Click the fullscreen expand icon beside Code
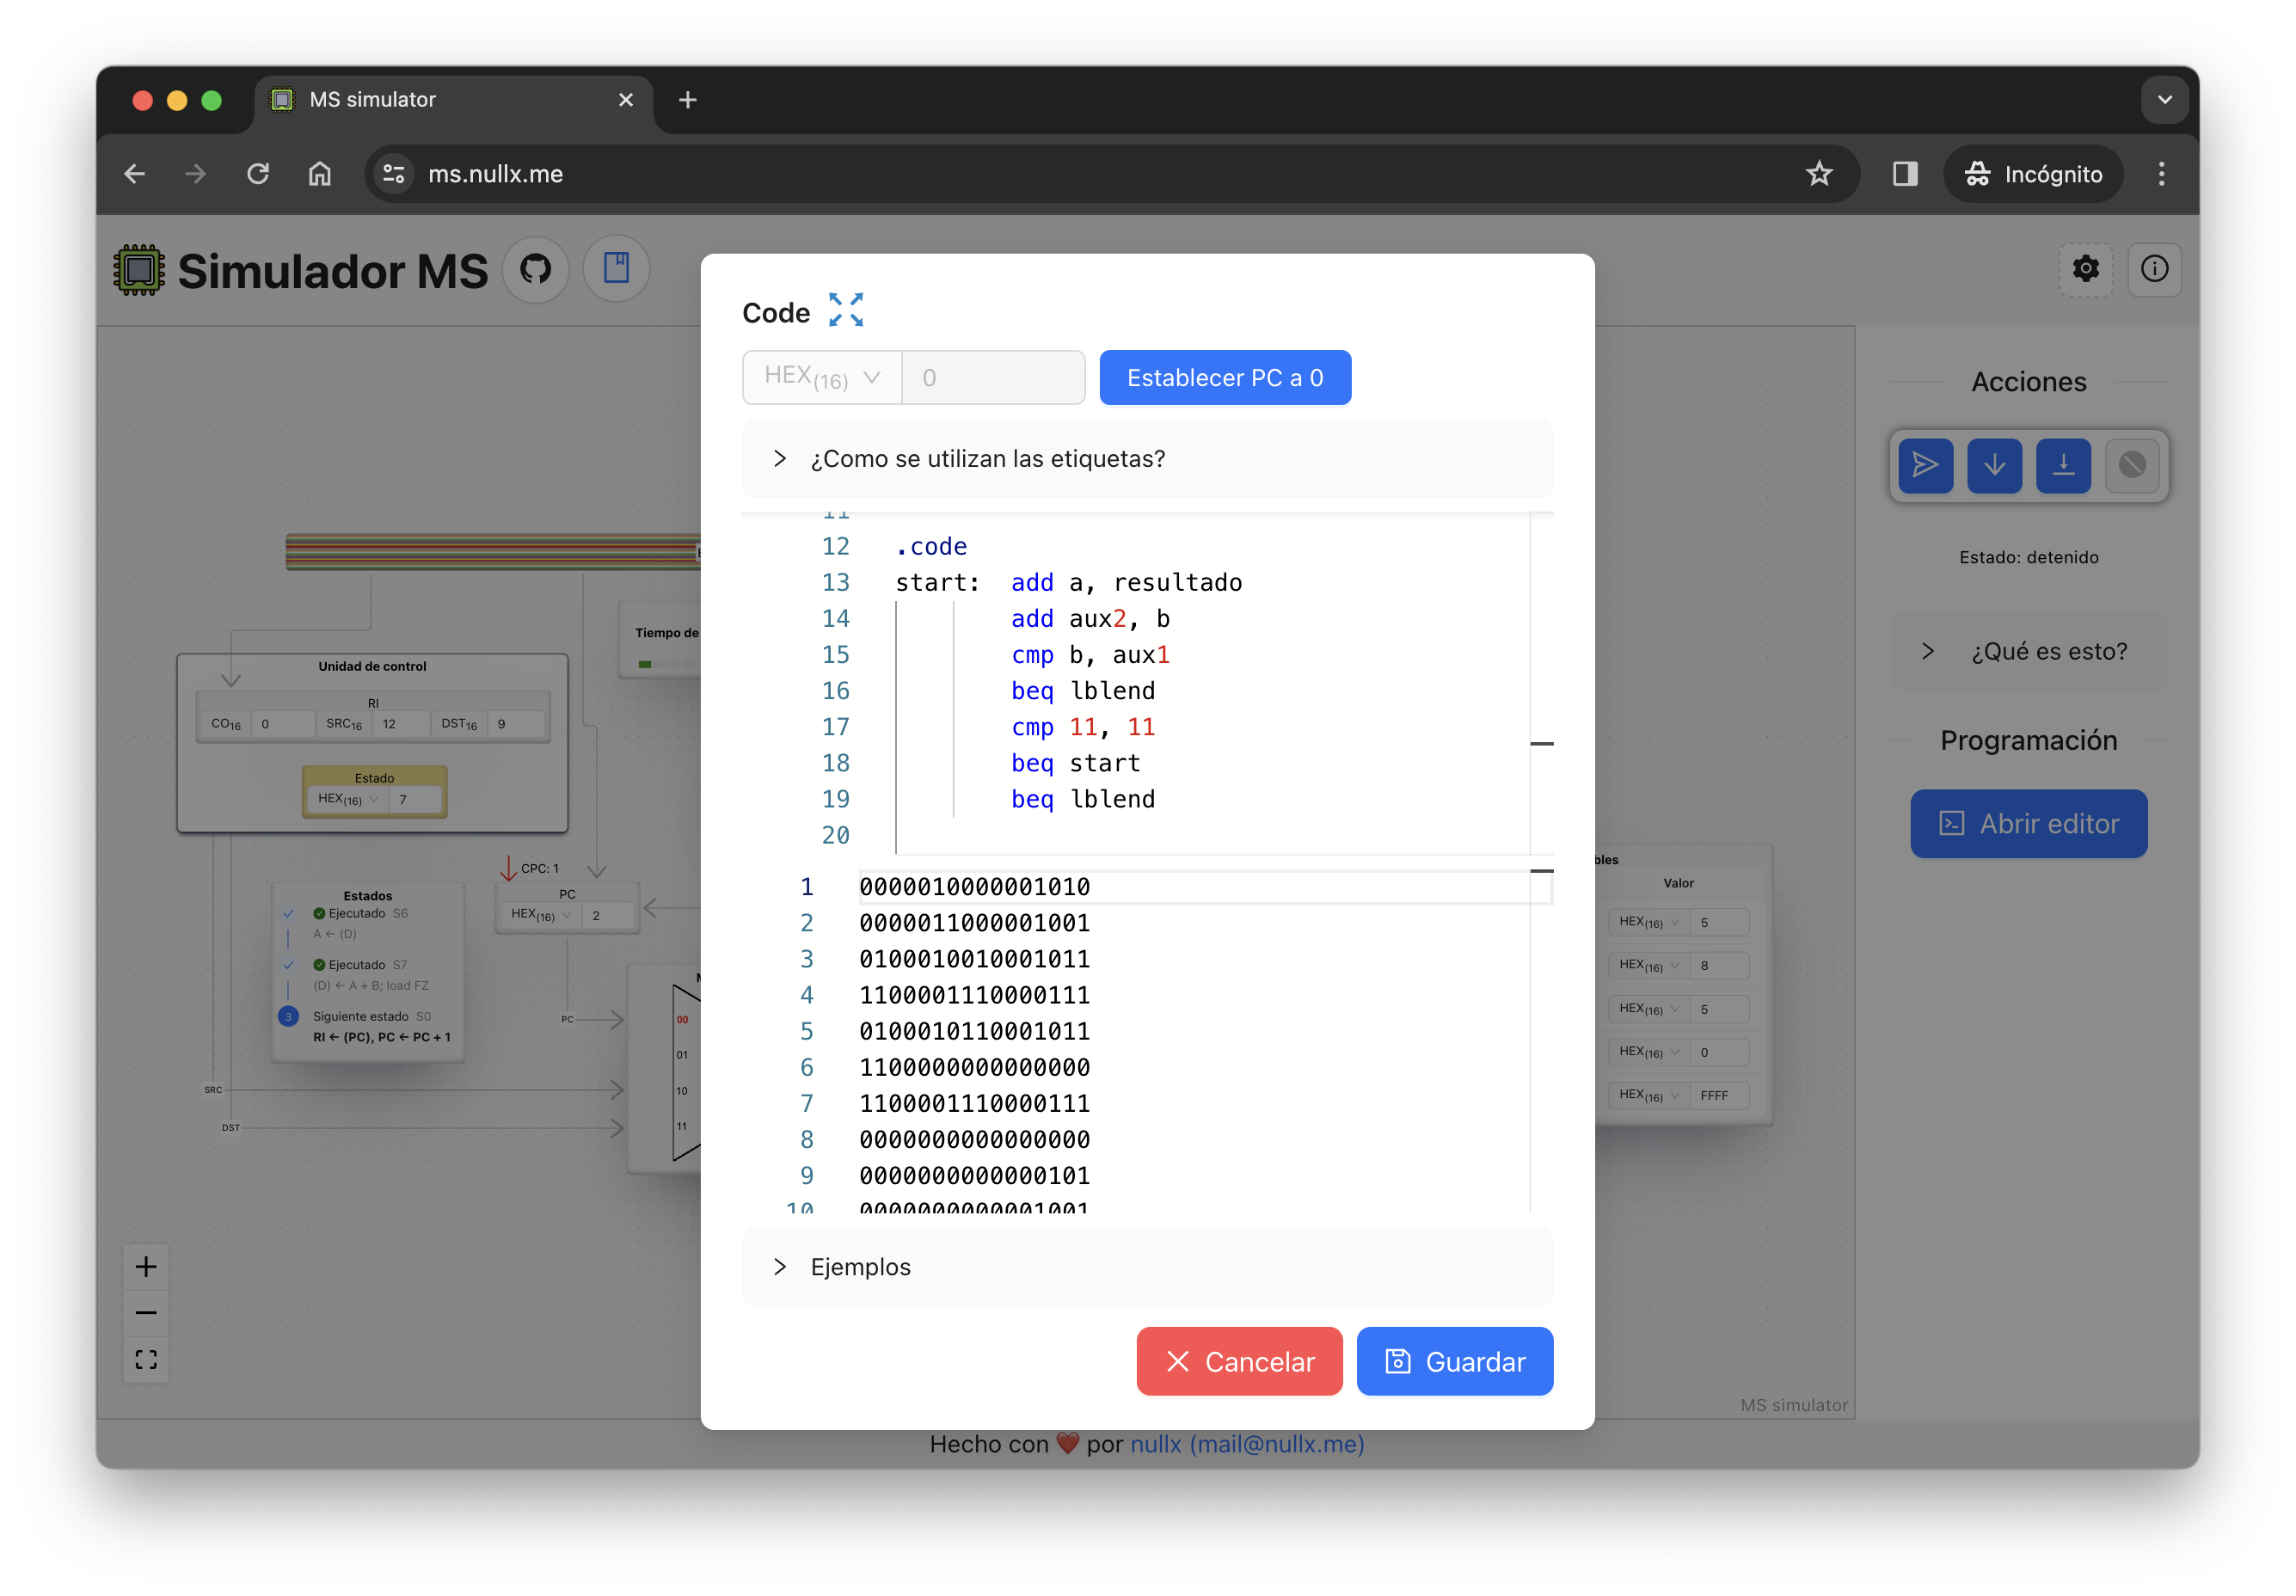The width and height of the screenshot is (2296, 1596). 845,310
